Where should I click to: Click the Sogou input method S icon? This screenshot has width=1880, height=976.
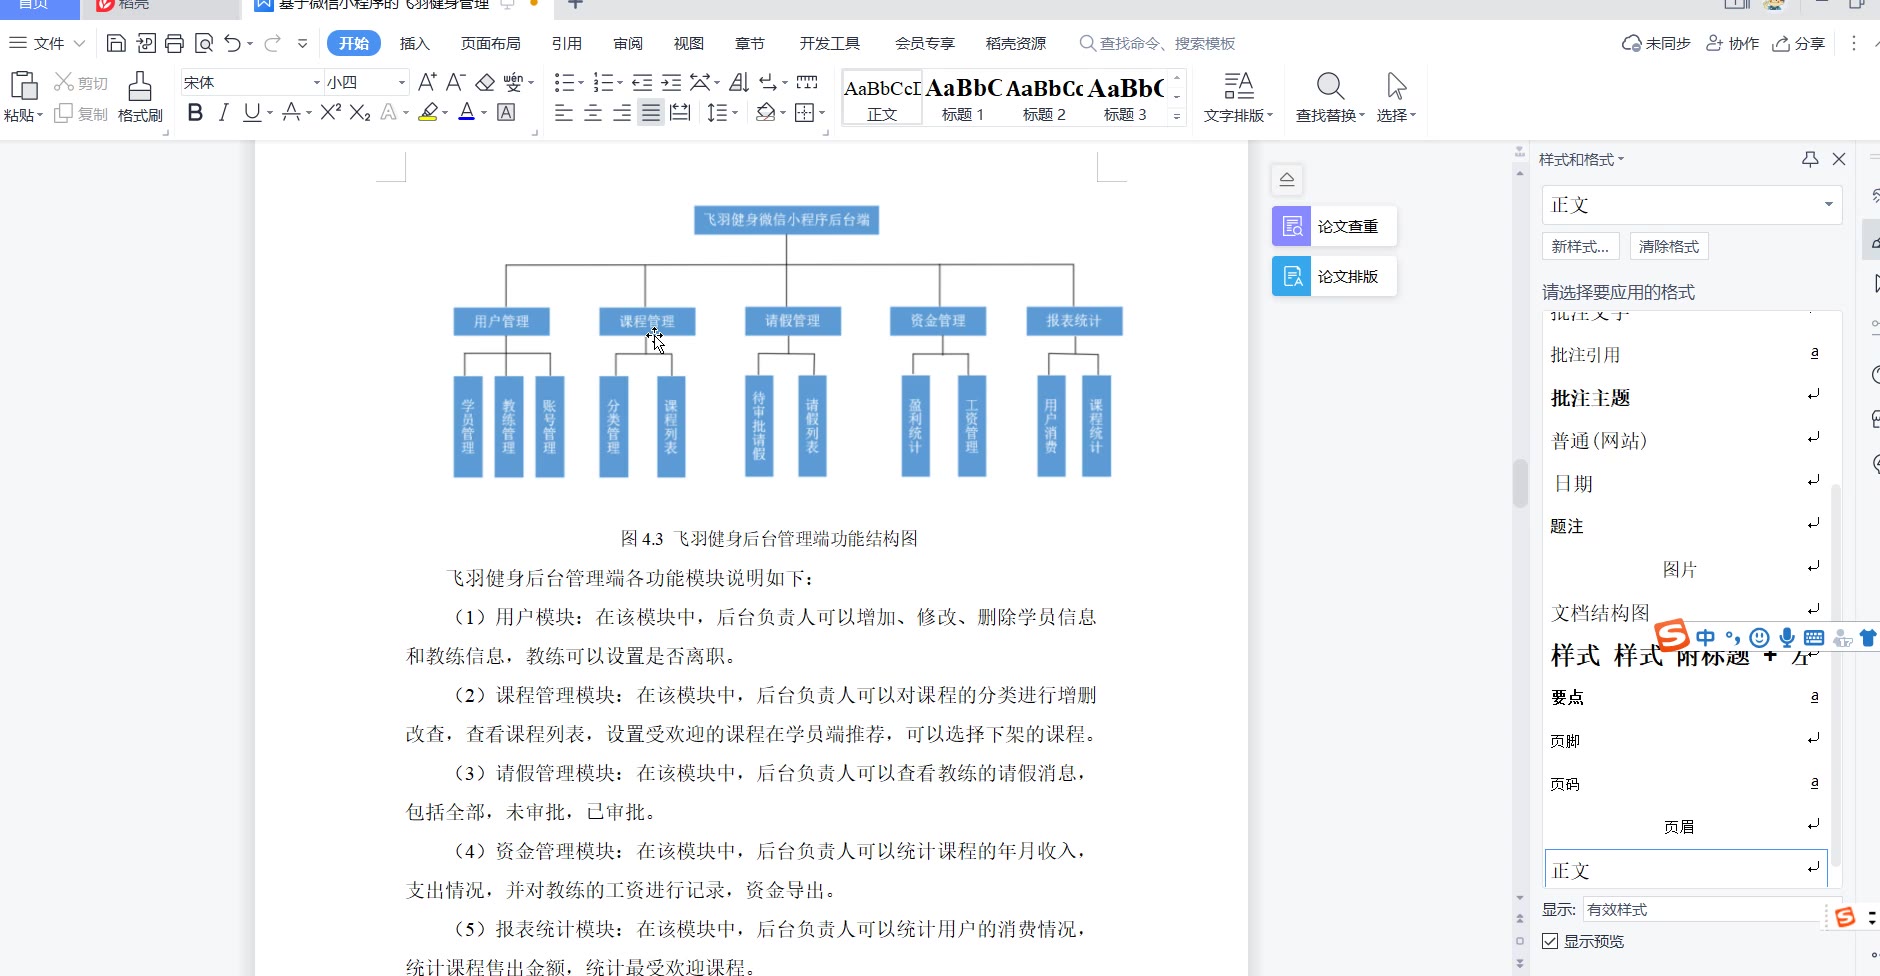point(1672,635)
